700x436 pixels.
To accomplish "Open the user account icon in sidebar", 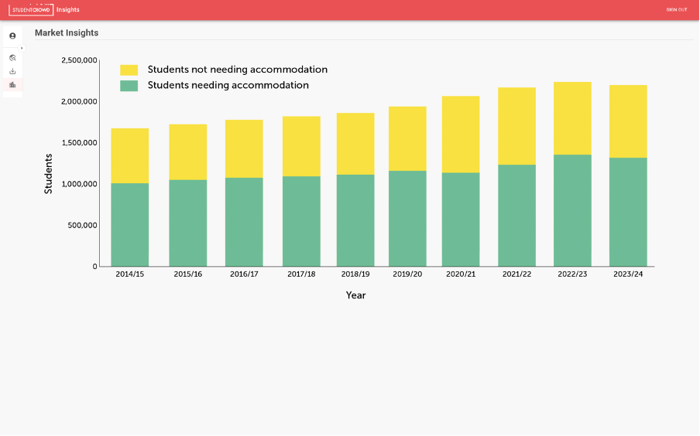I will tap(12, 36).
